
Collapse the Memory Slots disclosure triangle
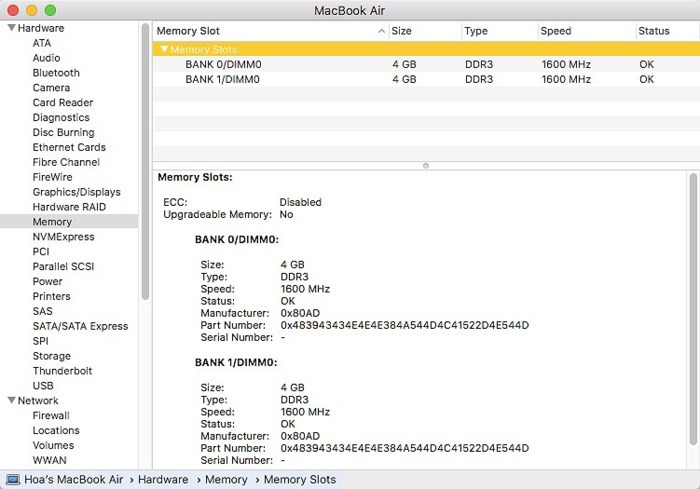(164, 49)
